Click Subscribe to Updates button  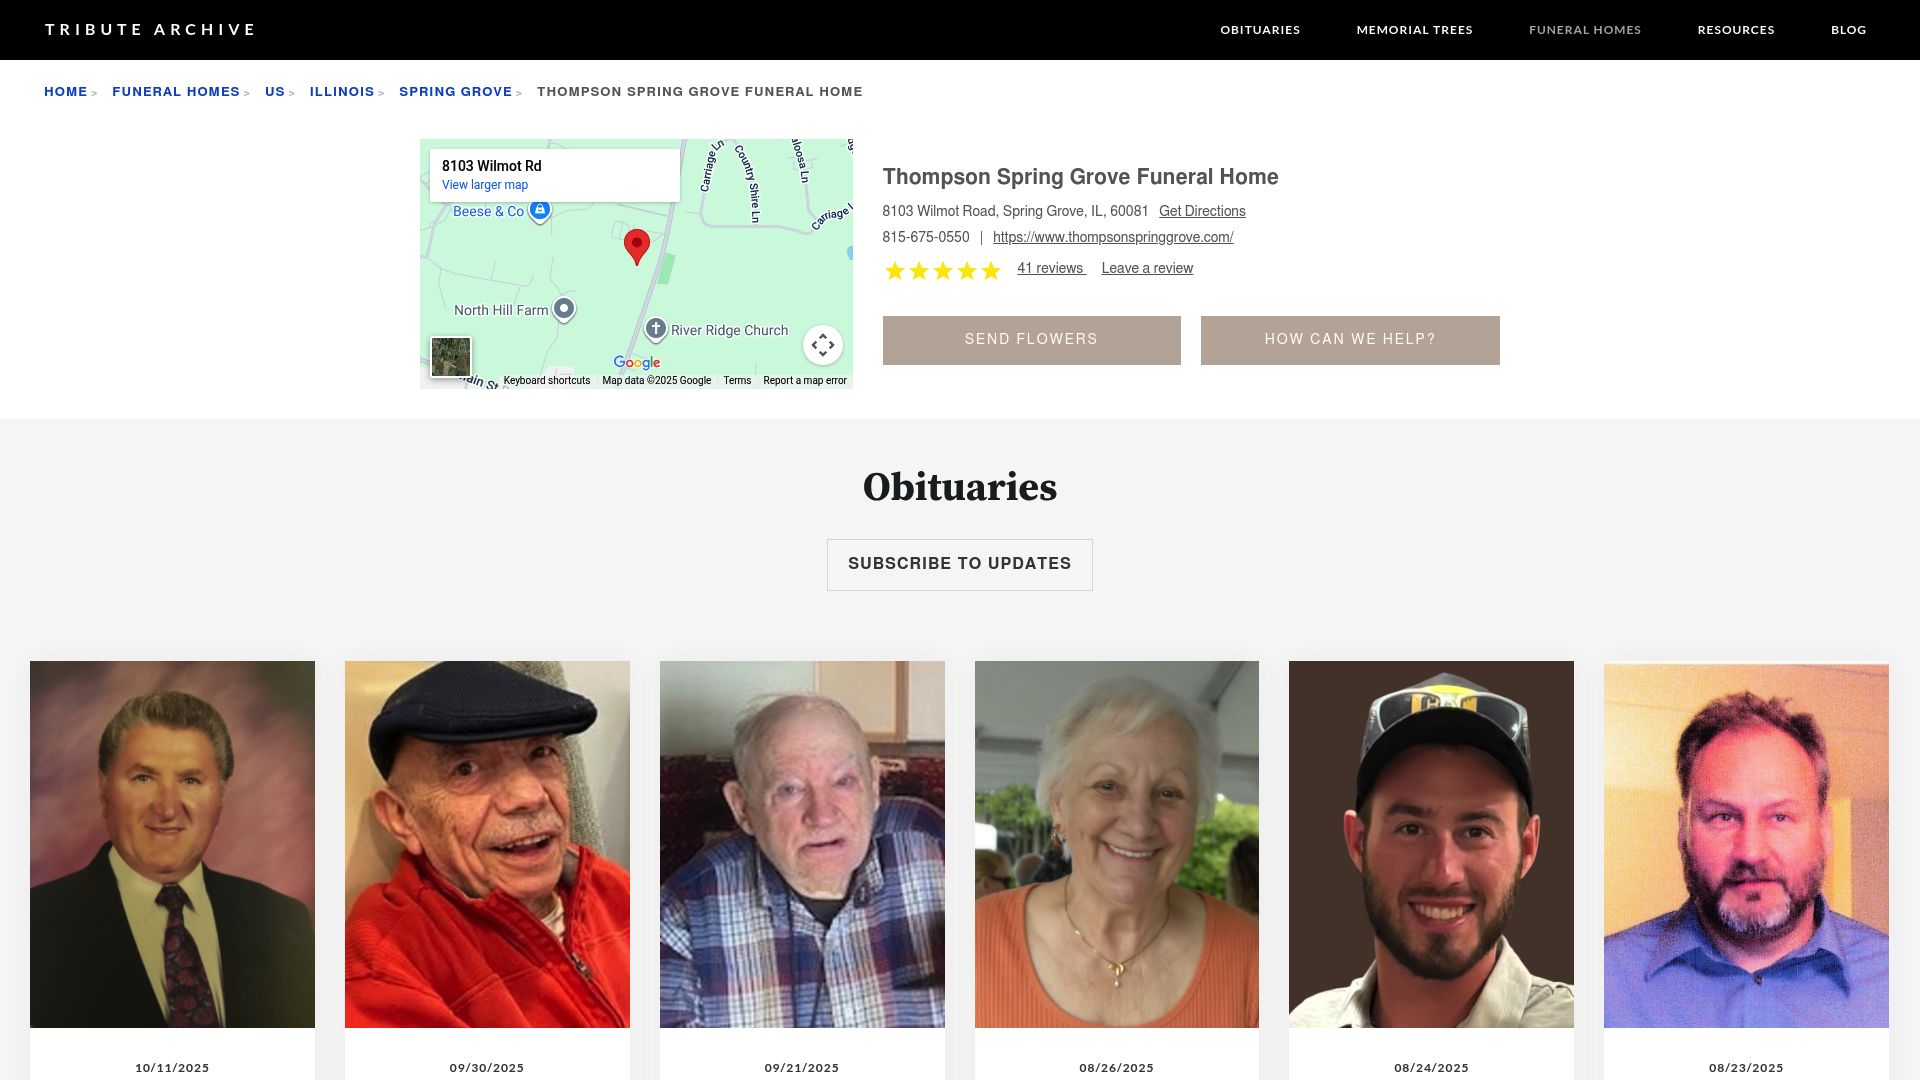coord(960,565)
